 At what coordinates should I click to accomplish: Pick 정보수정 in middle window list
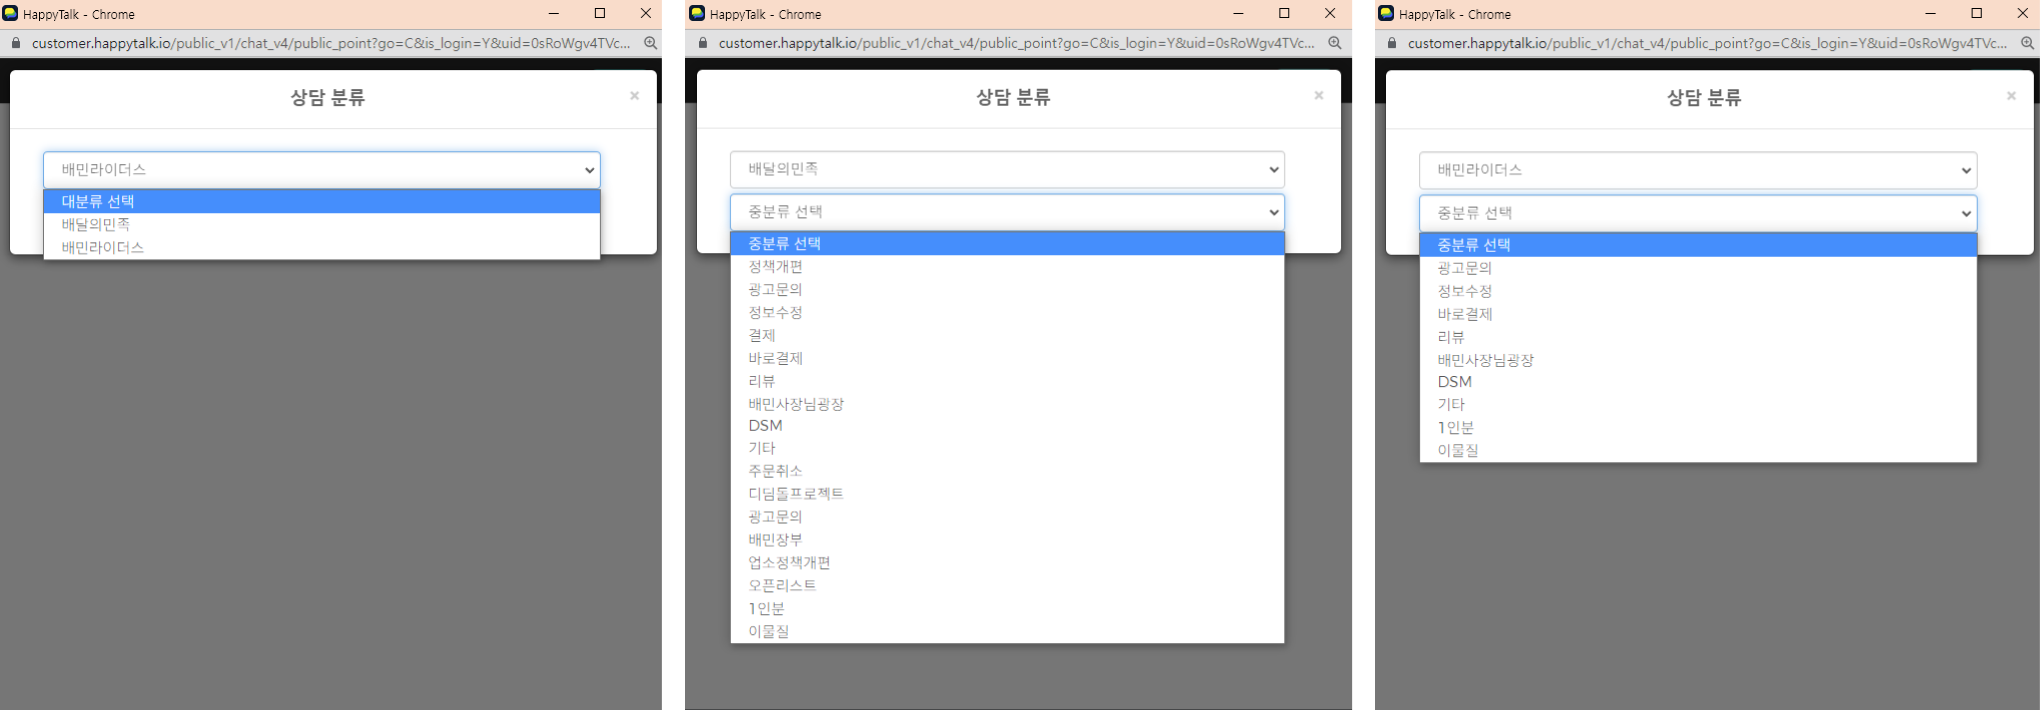(x=1007, y=312)
